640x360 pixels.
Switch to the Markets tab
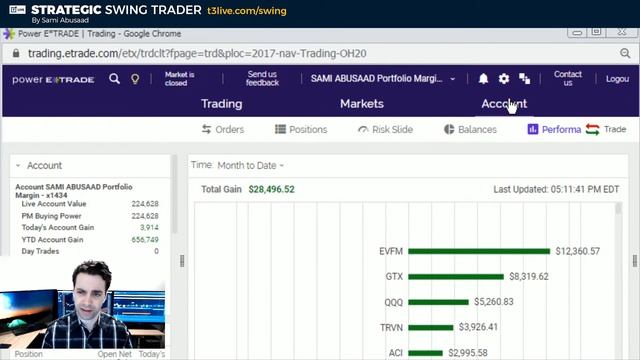point(362,104)
